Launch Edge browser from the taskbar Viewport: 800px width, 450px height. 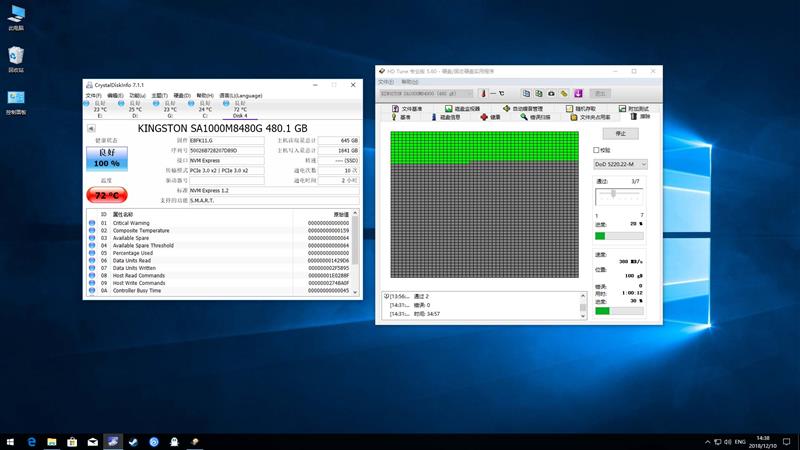(32, 442)
